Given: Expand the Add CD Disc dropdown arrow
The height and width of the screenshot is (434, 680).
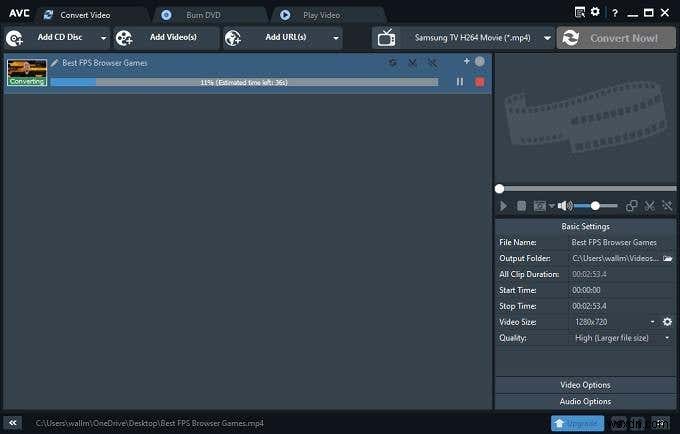Looking at the screenshot, I should pyautogui.click(x=103, y=38).
